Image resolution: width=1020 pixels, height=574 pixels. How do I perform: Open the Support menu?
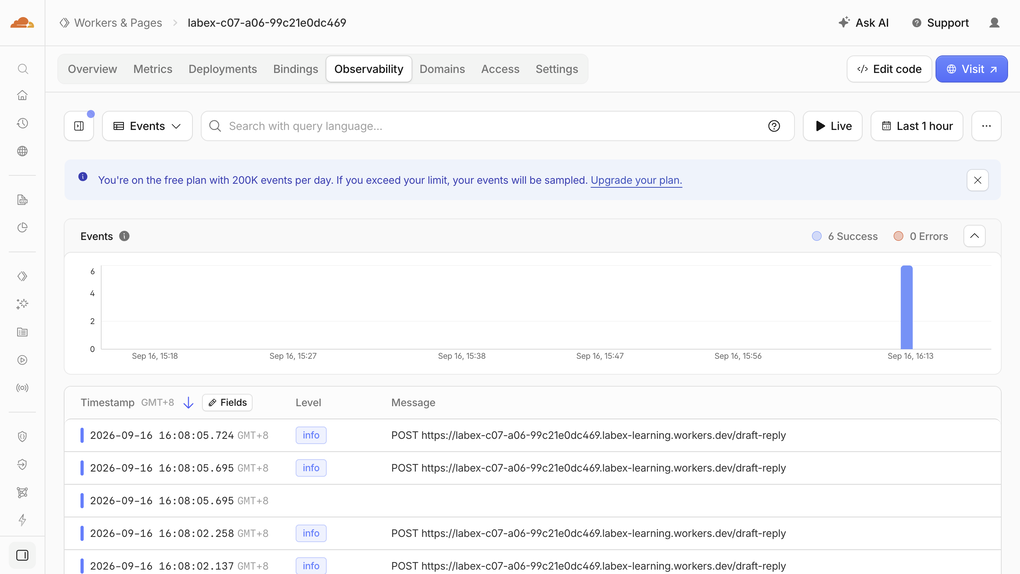click(x=940, y=23)
